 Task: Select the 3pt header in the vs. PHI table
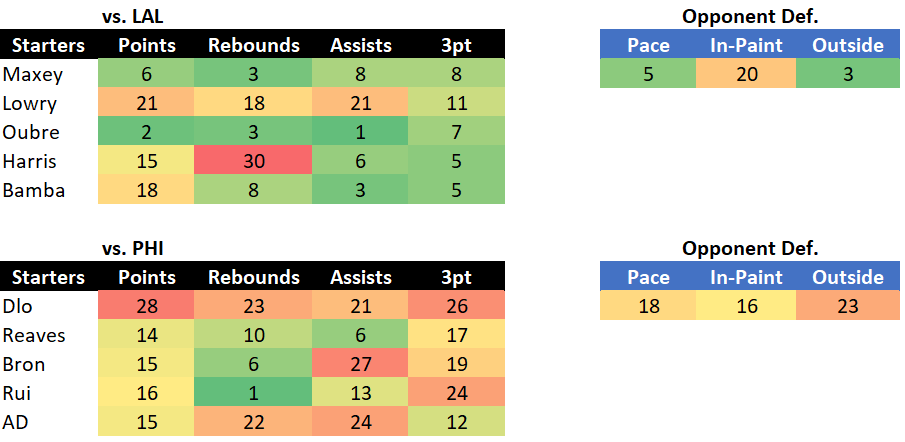(456, 277)
